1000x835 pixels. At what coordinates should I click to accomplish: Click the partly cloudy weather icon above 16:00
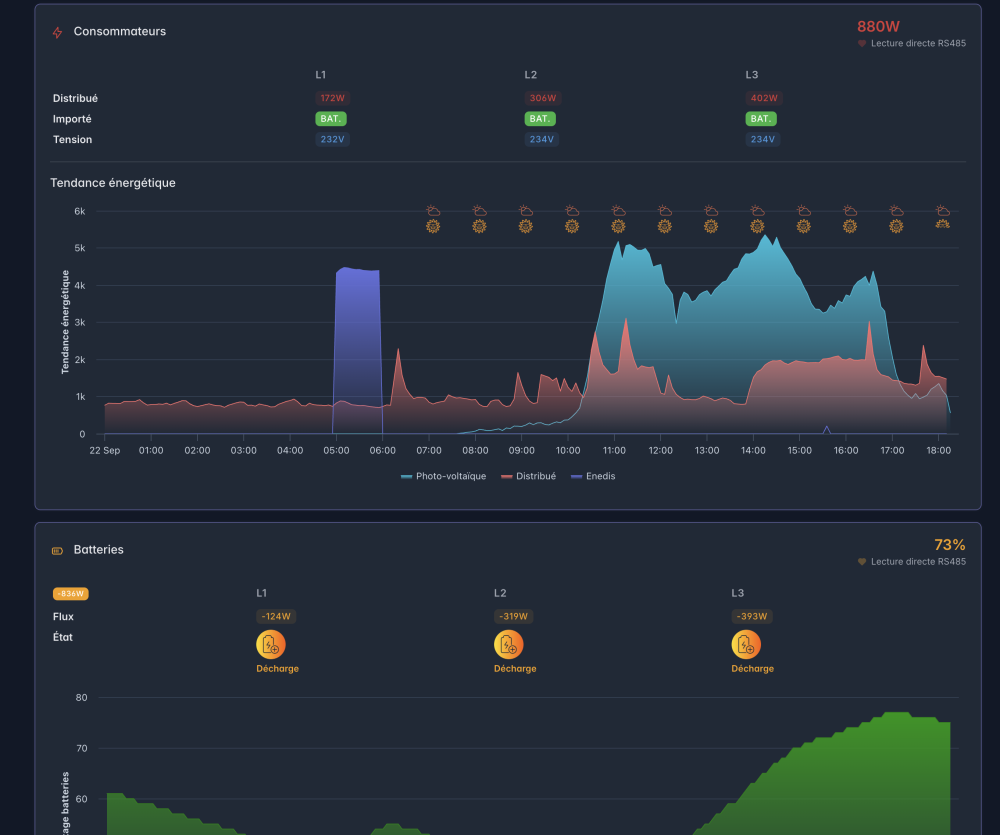[849, 211]
